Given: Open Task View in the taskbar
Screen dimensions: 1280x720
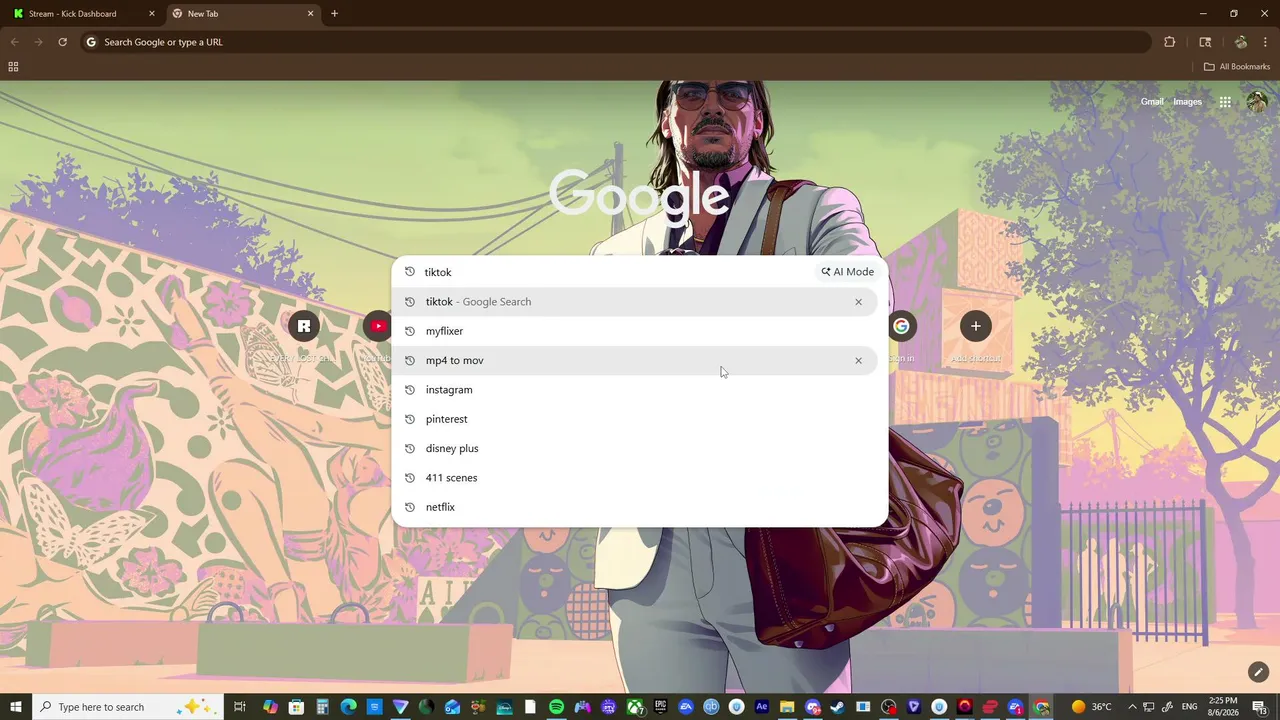Looking at the screenshot, I should [x=240, y=707].
